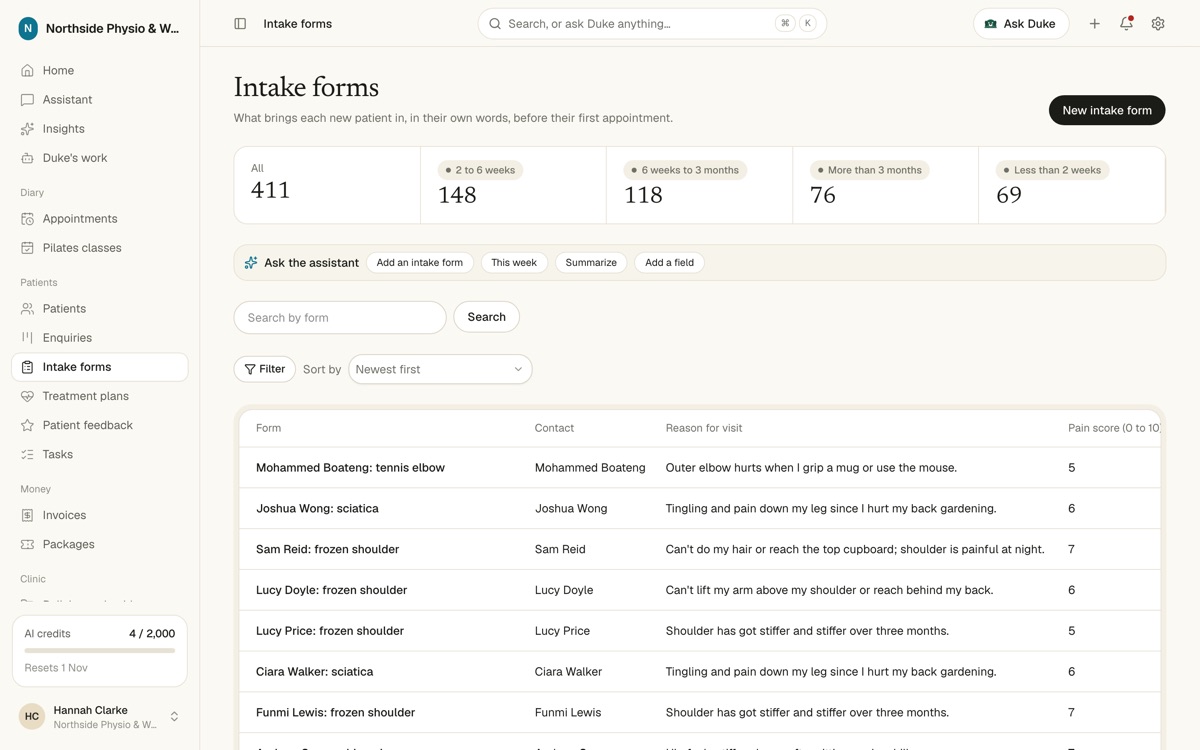Open Joshua Wong: sciatica form

317,509
